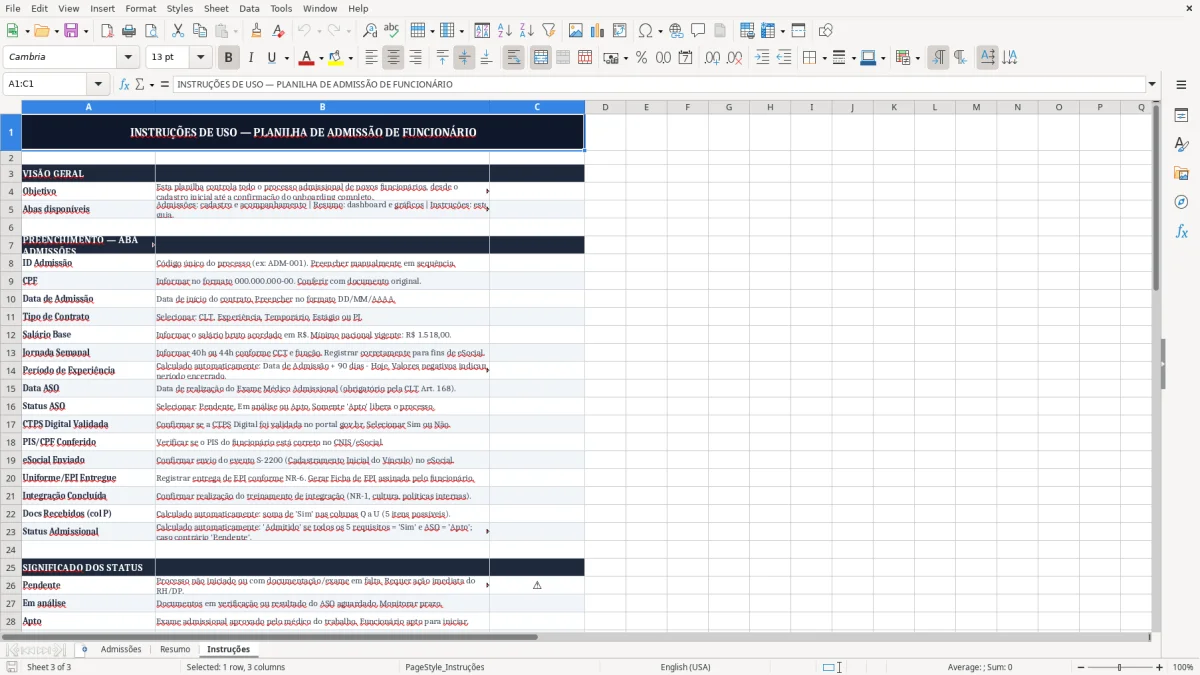This screenshot has height=675, width=1200.
Task: Insert a comment
Action: click(697, 31)
